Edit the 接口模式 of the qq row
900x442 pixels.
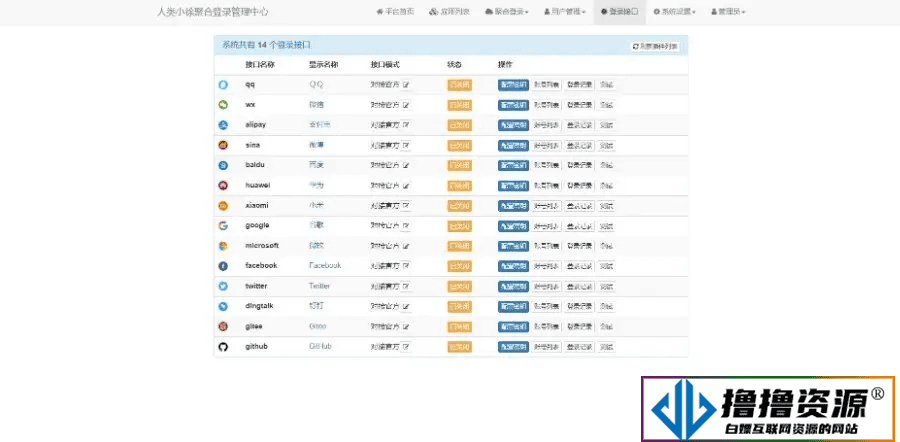coord(406,85)
